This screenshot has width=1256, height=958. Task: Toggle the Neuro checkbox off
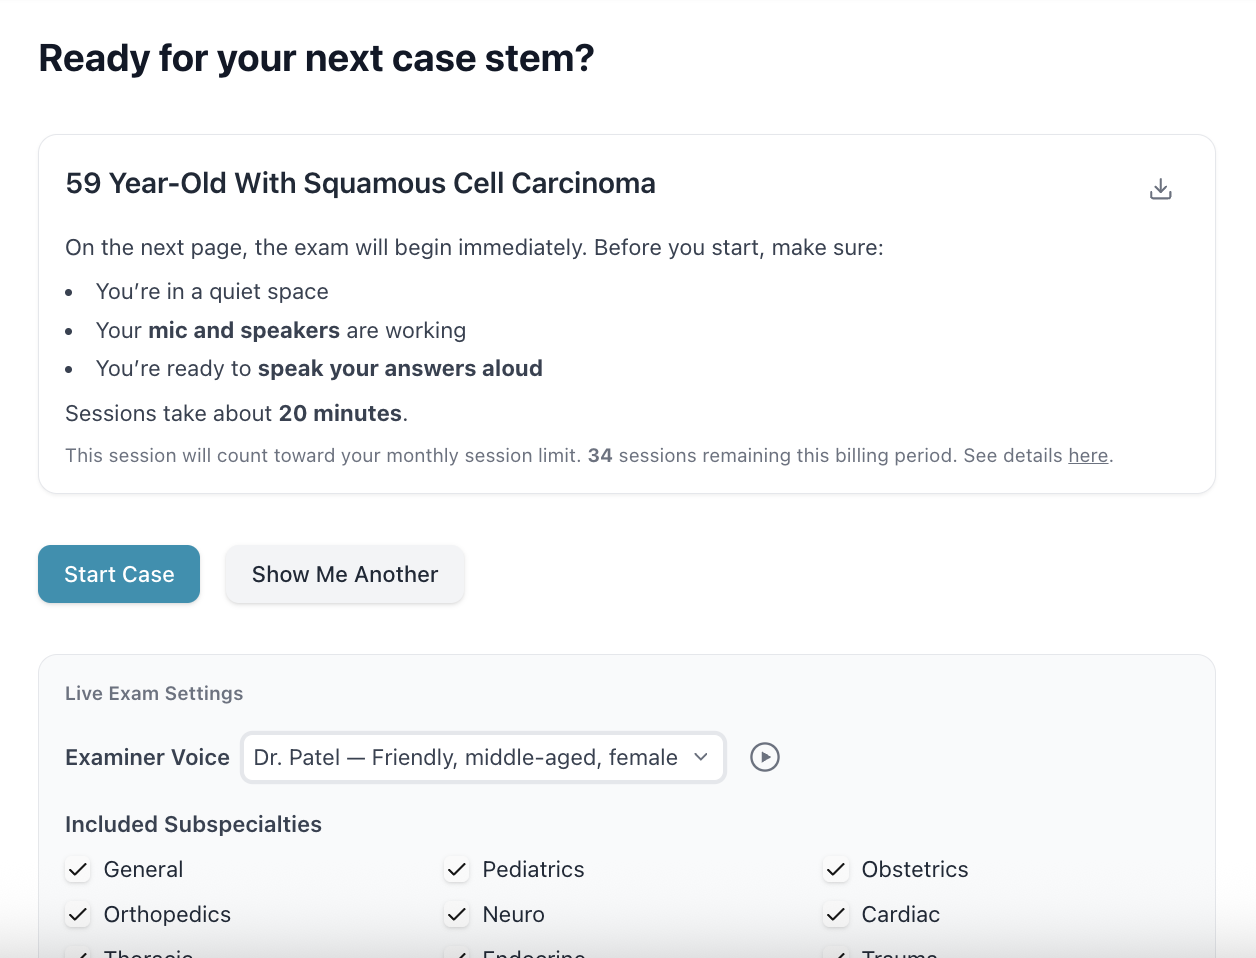point(457,915)
